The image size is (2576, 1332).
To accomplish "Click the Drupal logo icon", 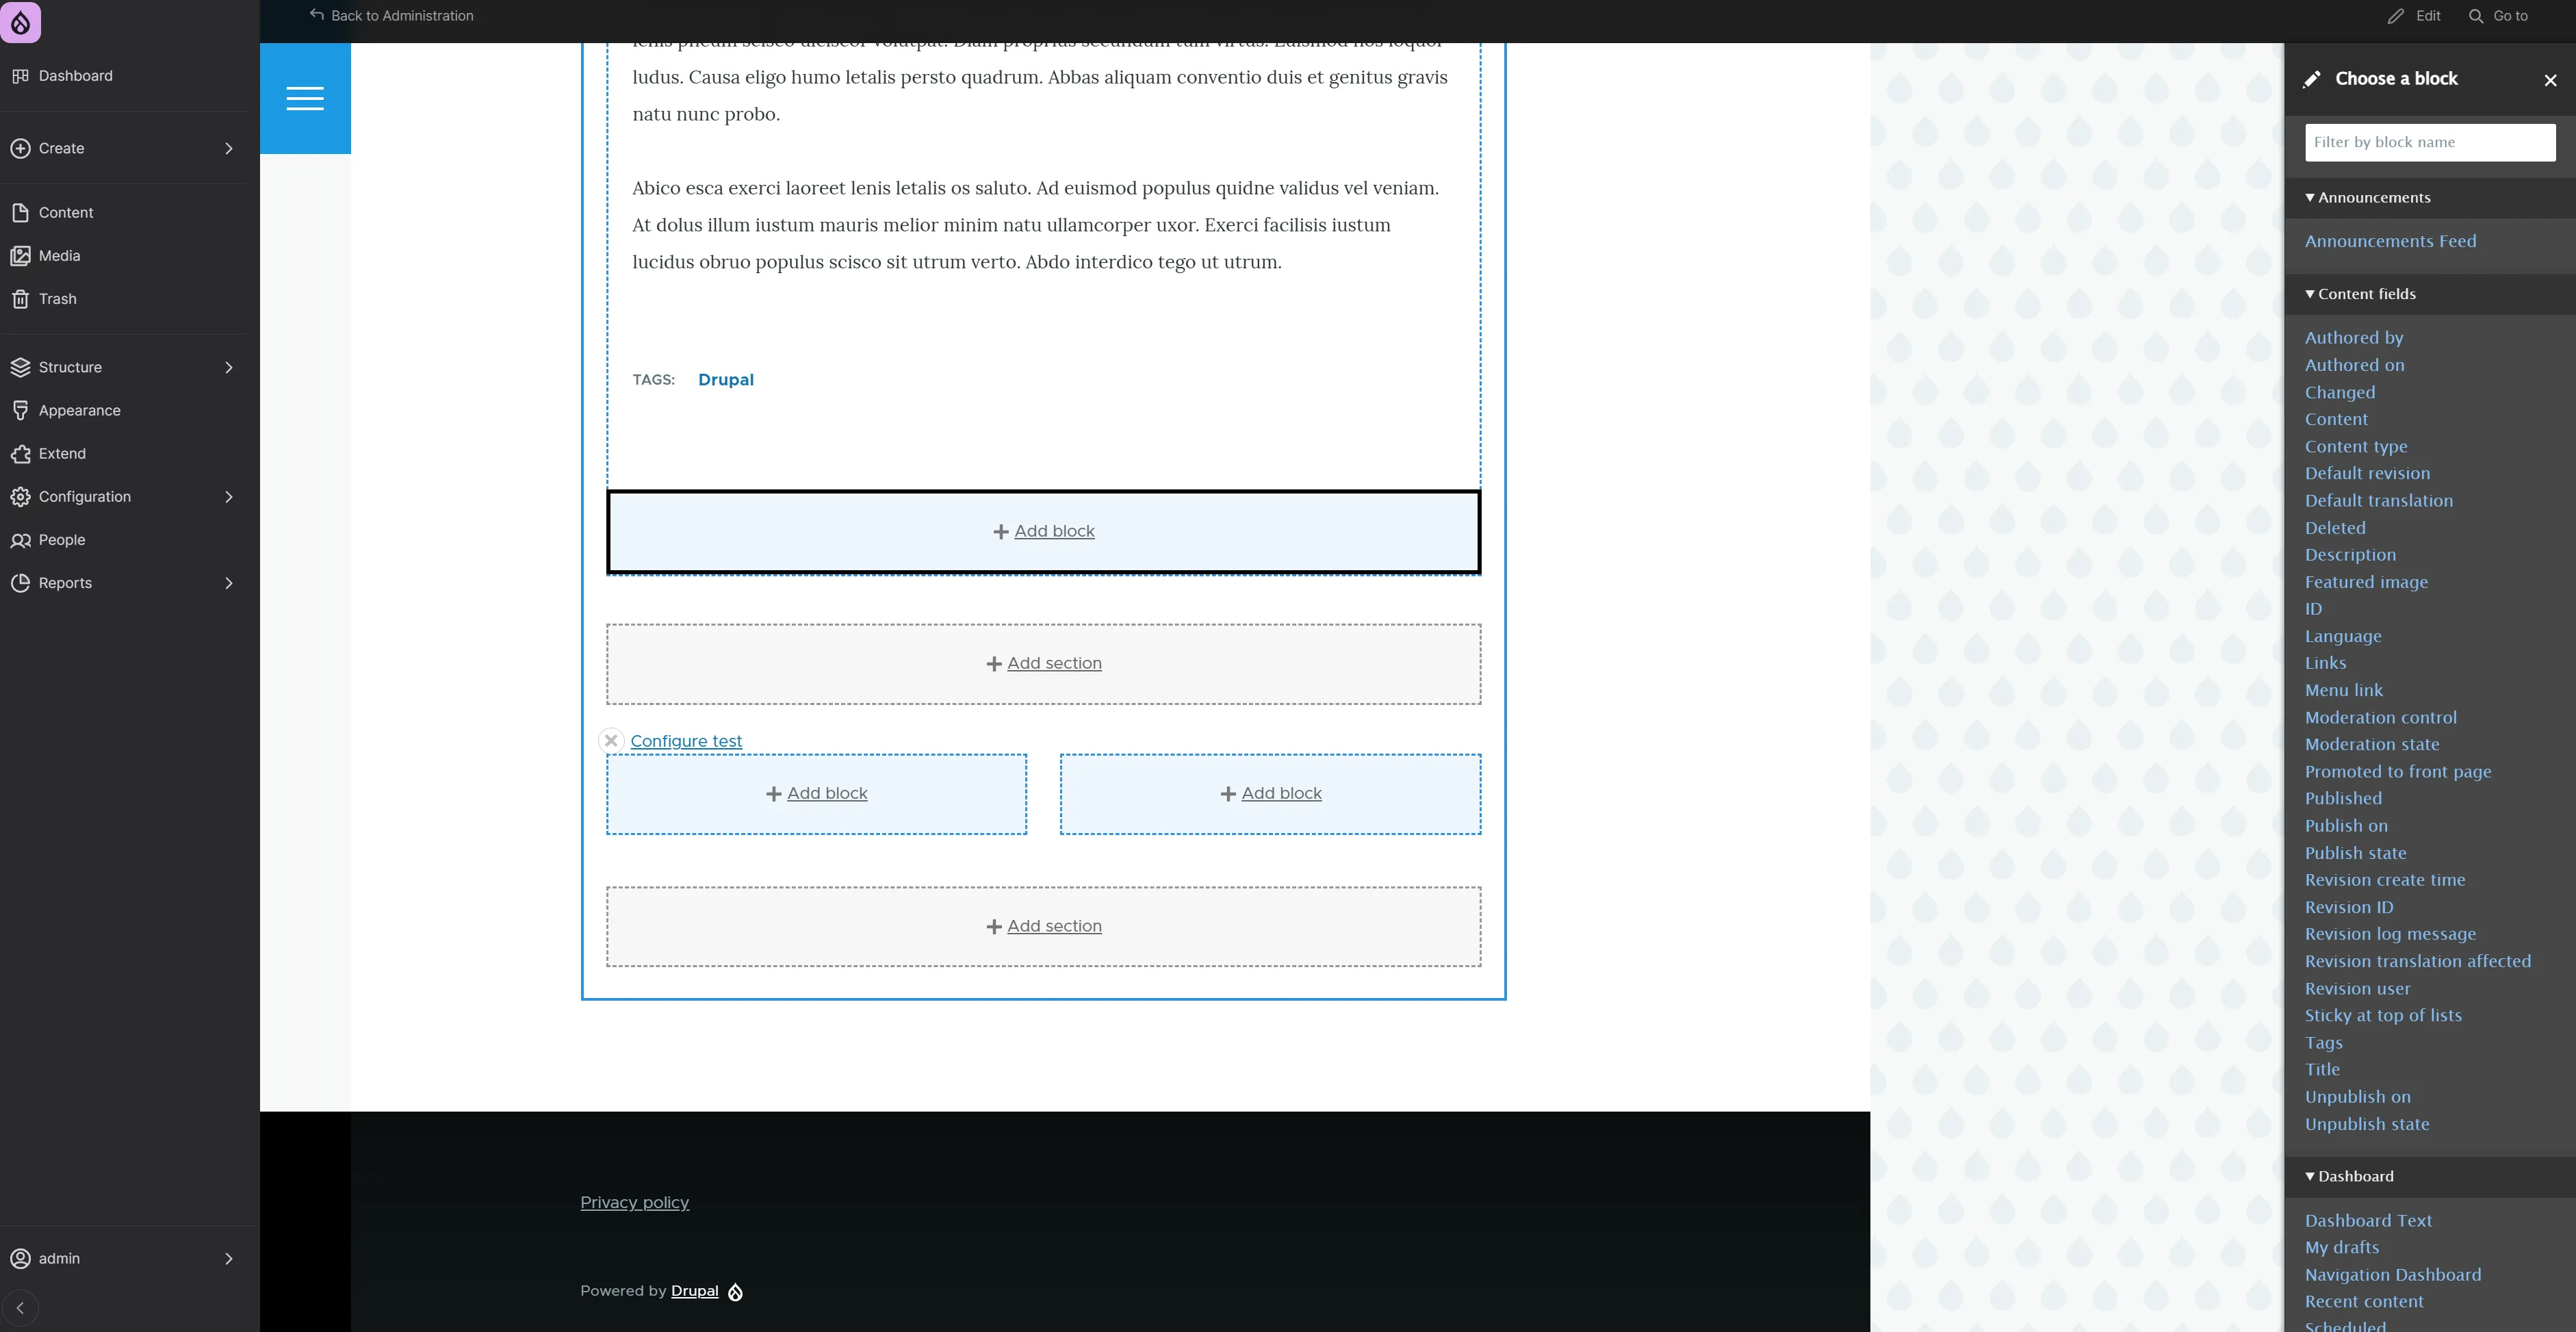I will 20,22.
